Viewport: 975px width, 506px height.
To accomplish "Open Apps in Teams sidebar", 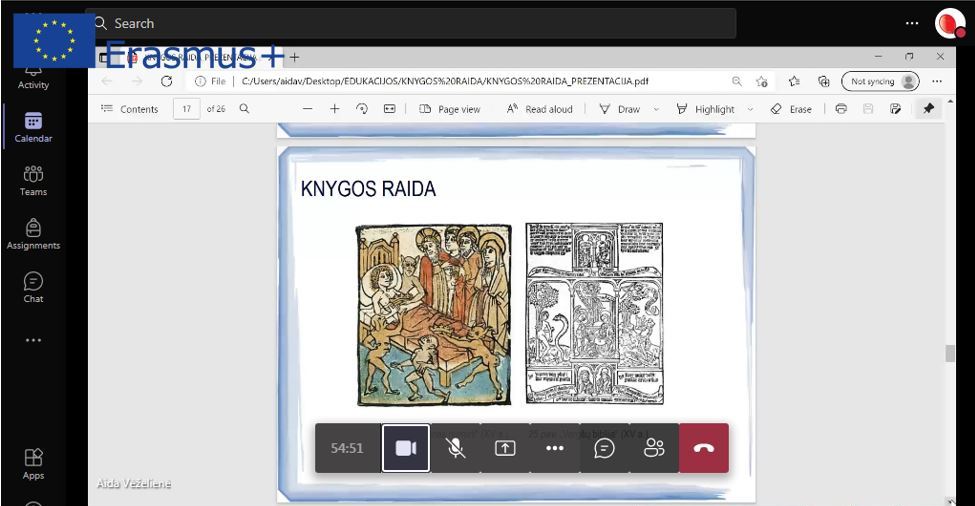I will (33, 464).
